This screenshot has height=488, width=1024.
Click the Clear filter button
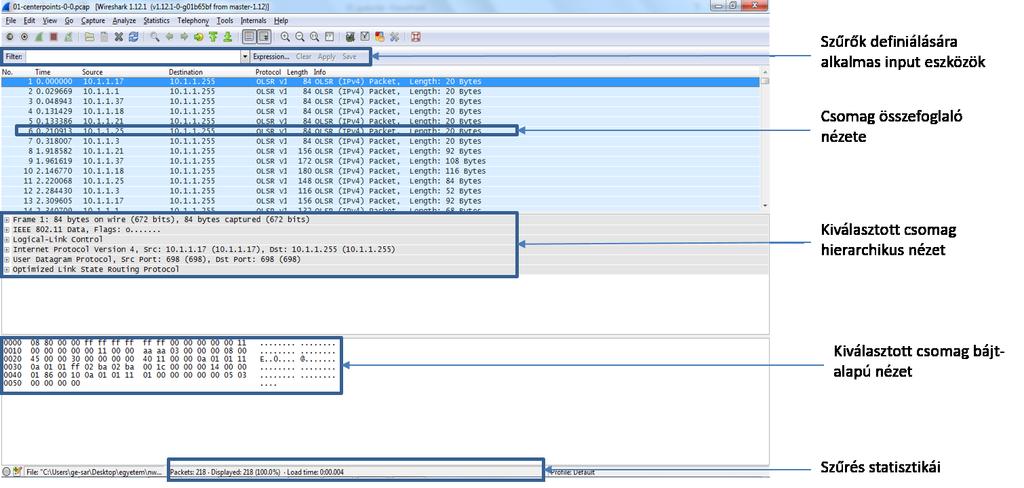pyautogui.click(x=304, y=57)
